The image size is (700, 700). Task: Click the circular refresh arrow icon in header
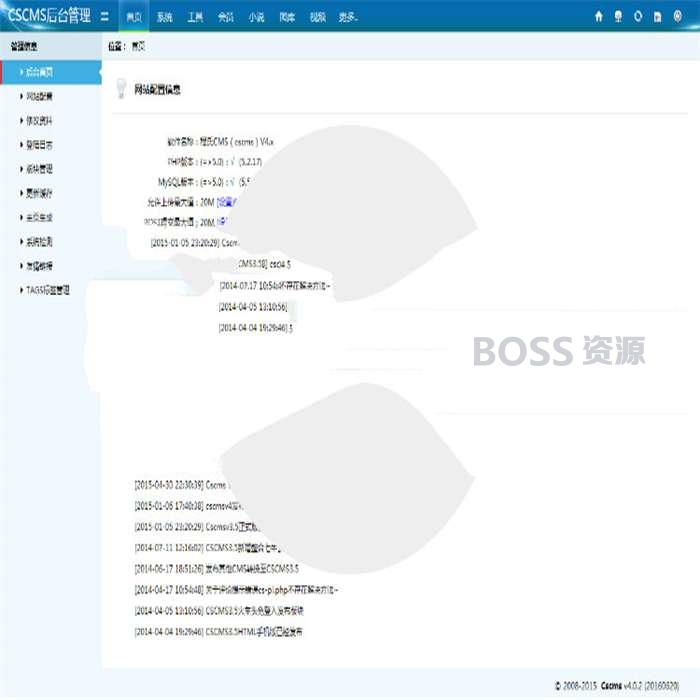(x=638, y=17)
